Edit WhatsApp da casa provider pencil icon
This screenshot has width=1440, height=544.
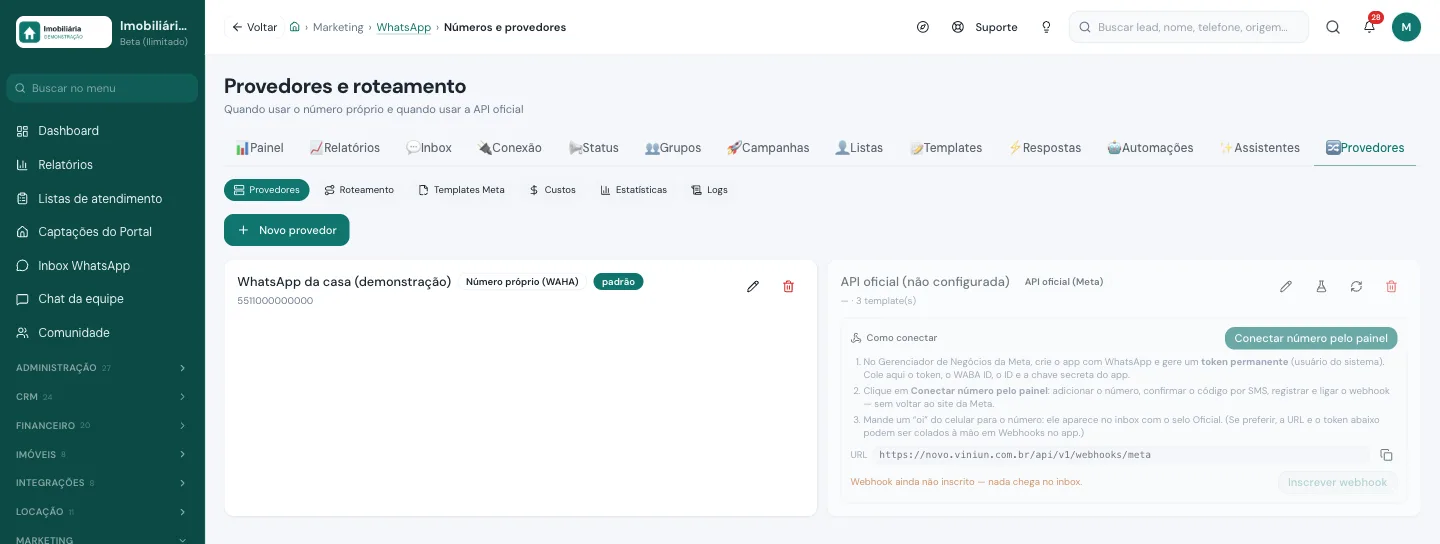(753, 286)
